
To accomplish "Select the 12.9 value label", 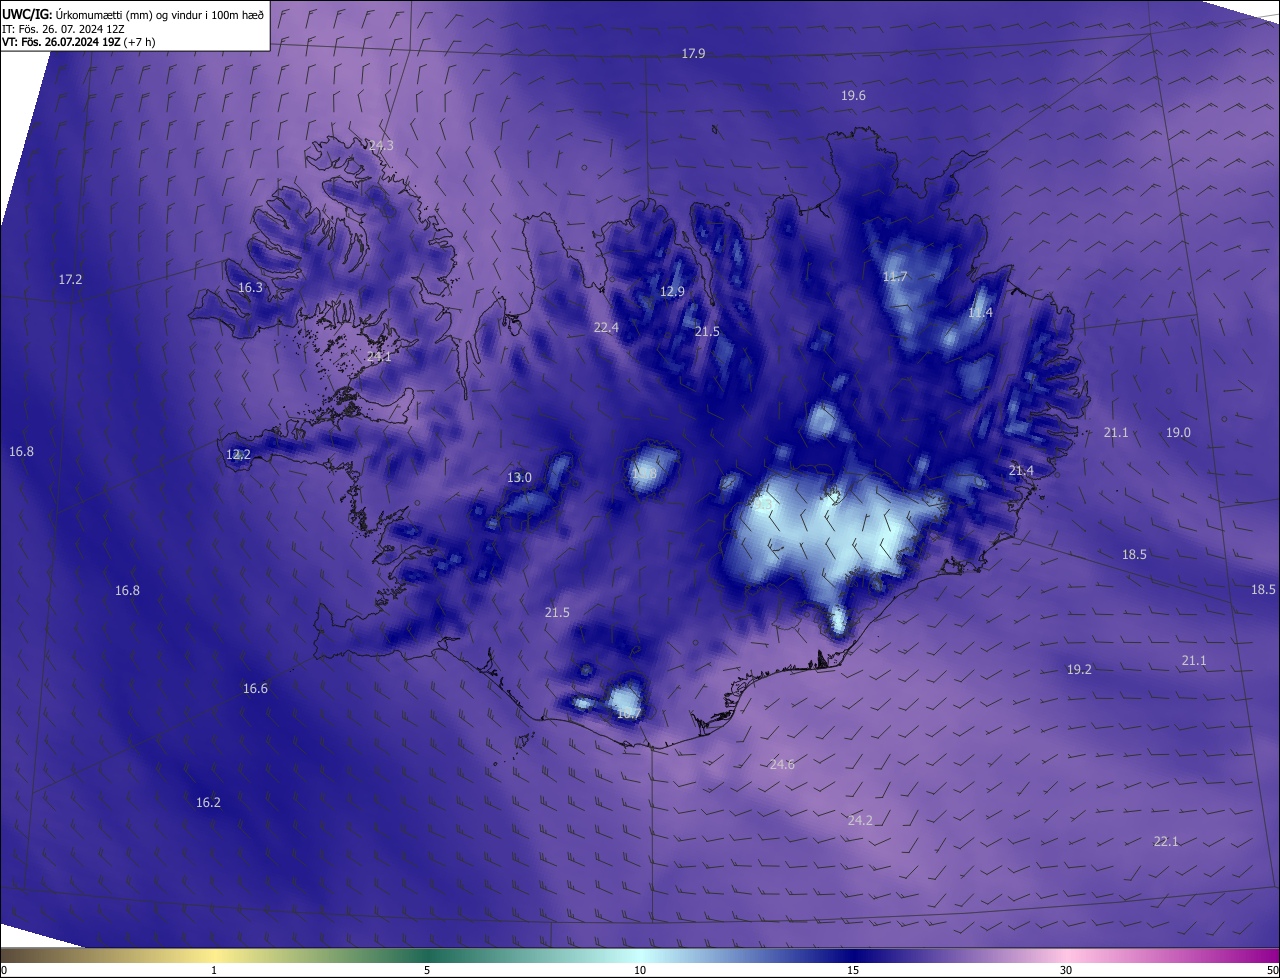I will [x=672, y=291].
